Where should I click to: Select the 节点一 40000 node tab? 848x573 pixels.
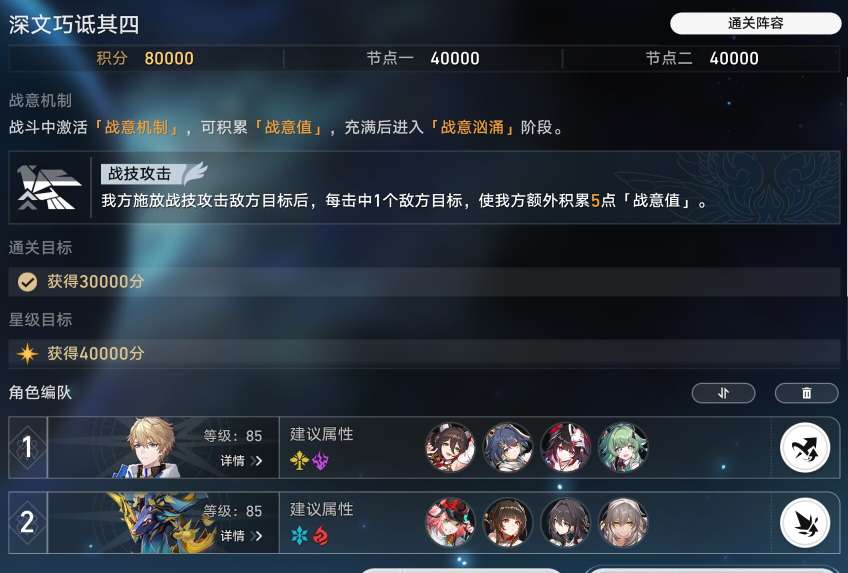click(423, 58)
